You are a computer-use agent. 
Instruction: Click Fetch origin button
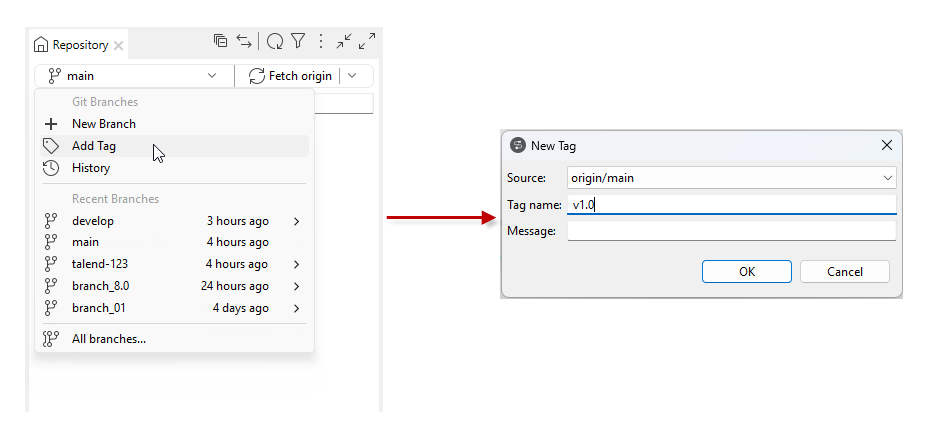pos(290,76)
